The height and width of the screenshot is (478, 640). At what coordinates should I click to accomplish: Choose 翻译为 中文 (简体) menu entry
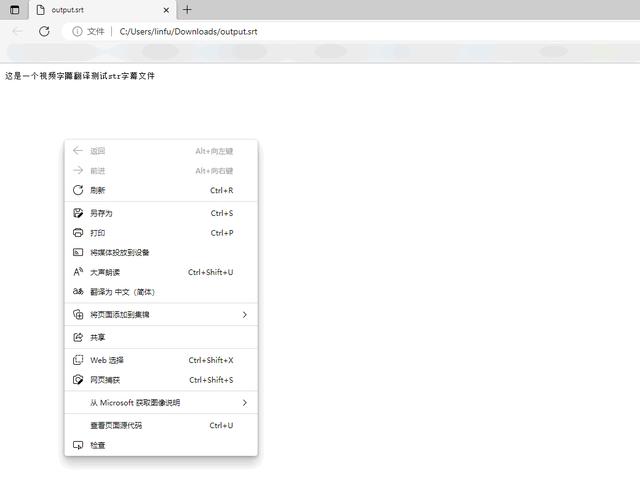(122, 292)
